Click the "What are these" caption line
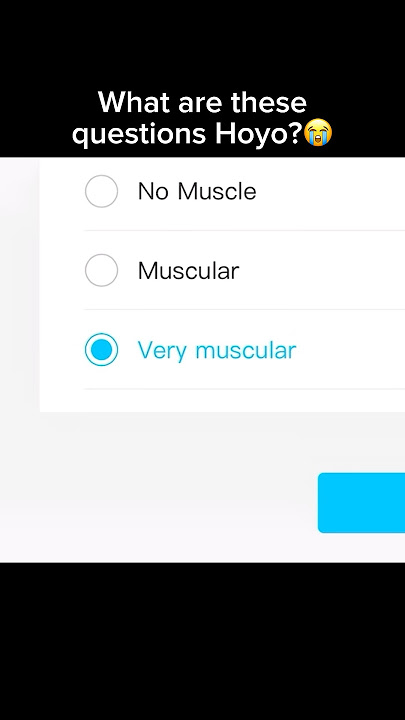This screenshot has width=405, height=720. (x=202, y=102)
